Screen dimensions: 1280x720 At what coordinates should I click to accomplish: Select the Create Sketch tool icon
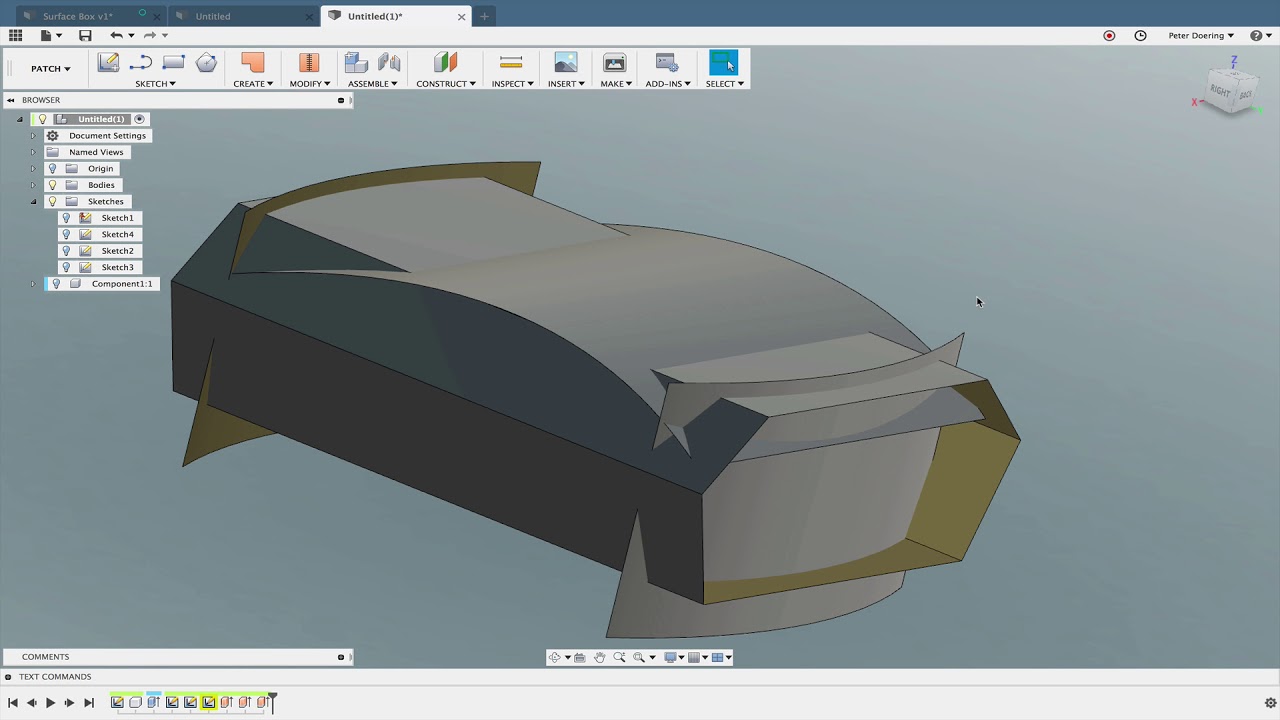108,62
